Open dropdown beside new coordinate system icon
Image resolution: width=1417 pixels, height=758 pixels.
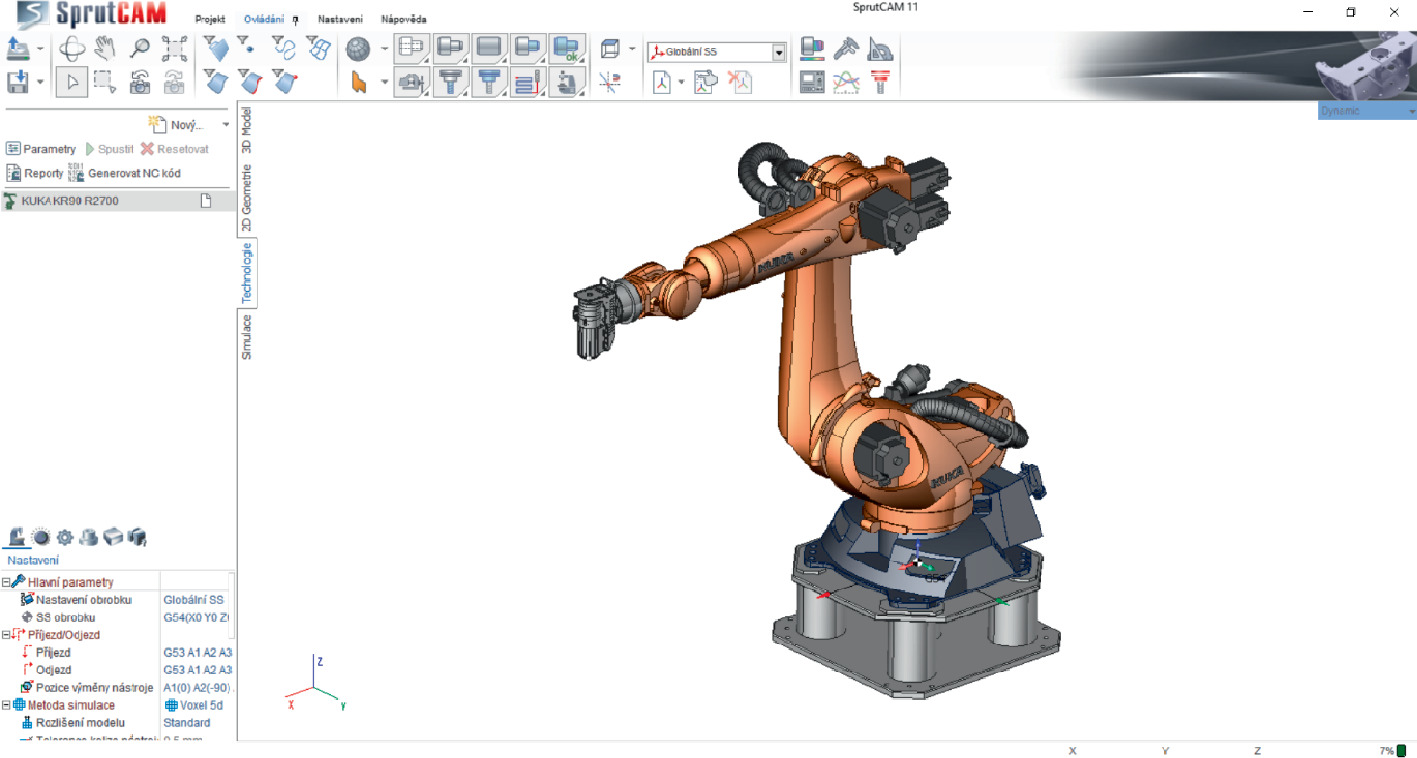(x=681, y=82)
